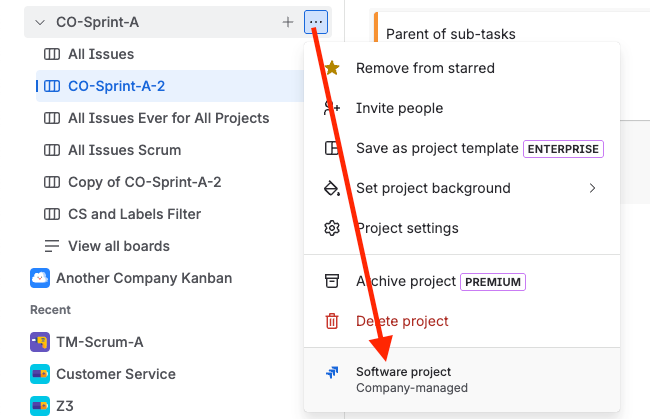
Task: Select Delete project from the menu
Action: click(x=402, y=321)
